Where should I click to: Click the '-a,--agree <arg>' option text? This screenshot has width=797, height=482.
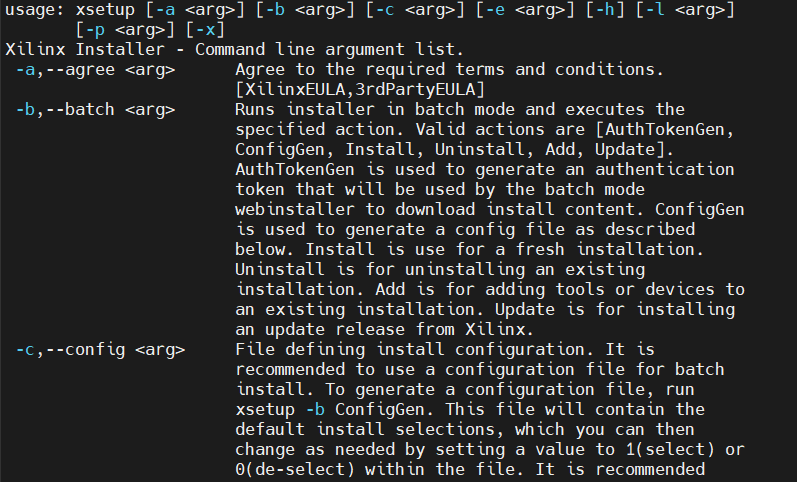(96, 70)
